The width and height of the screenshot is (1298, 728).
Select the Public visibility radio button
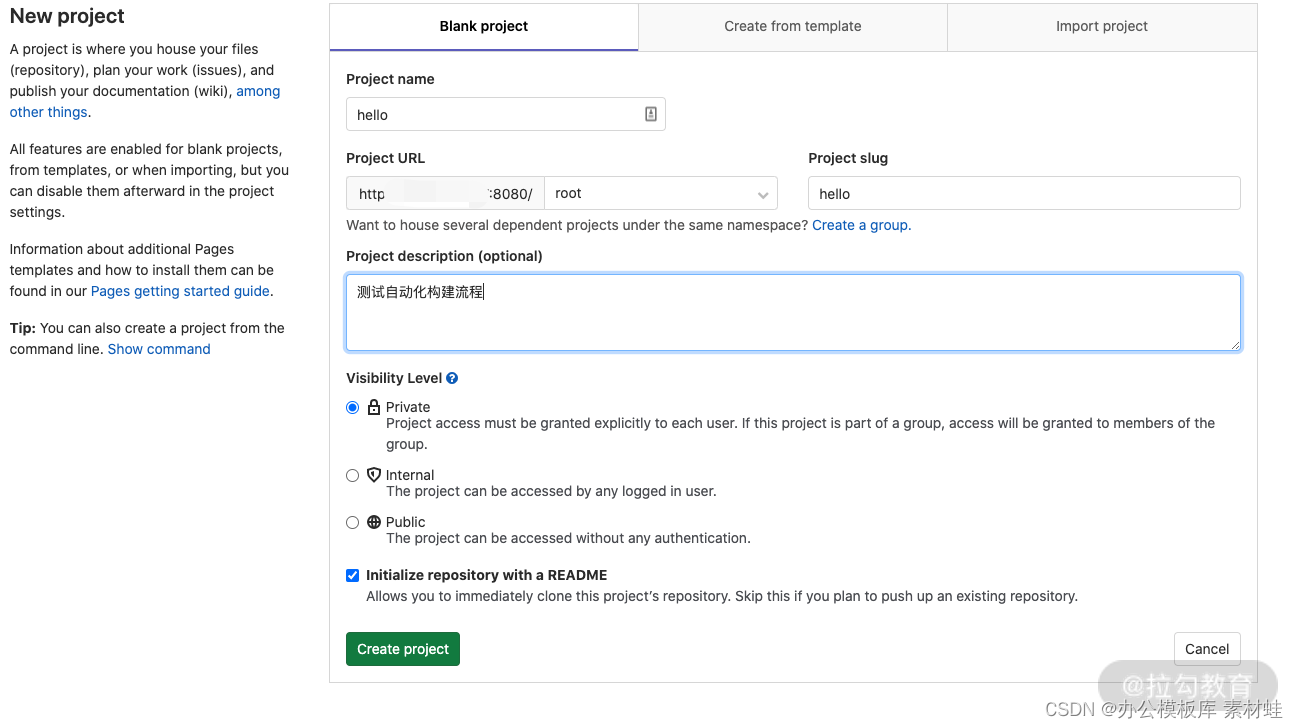(x=352, y=522)
